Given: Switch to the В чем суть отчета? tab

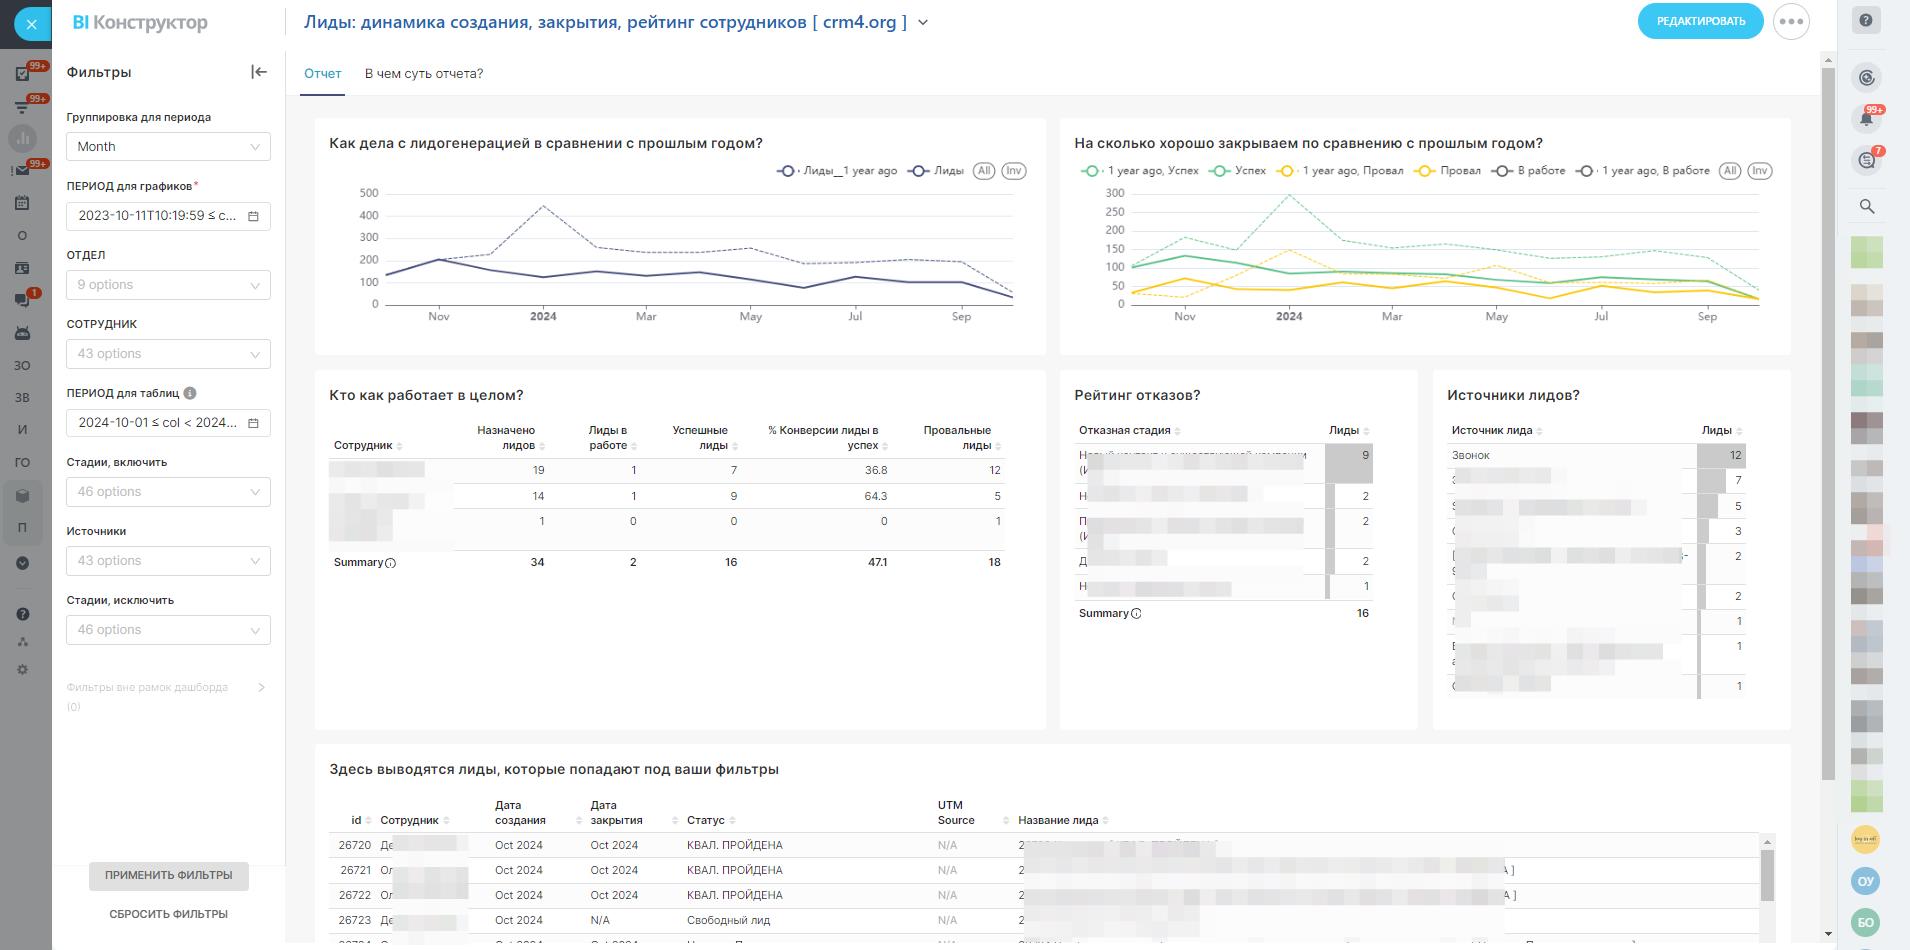Looking at the screenshot, I should pyautogui.click(x=423, y=74).
